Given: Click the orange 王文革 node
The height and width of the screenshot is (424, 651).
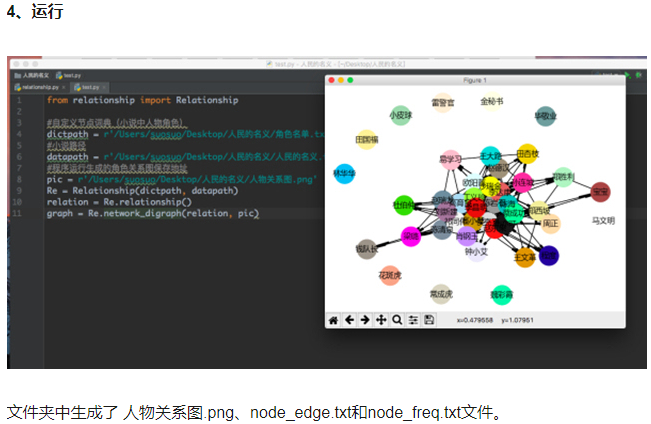Looking at the screenshot, I should coord(525,257).
